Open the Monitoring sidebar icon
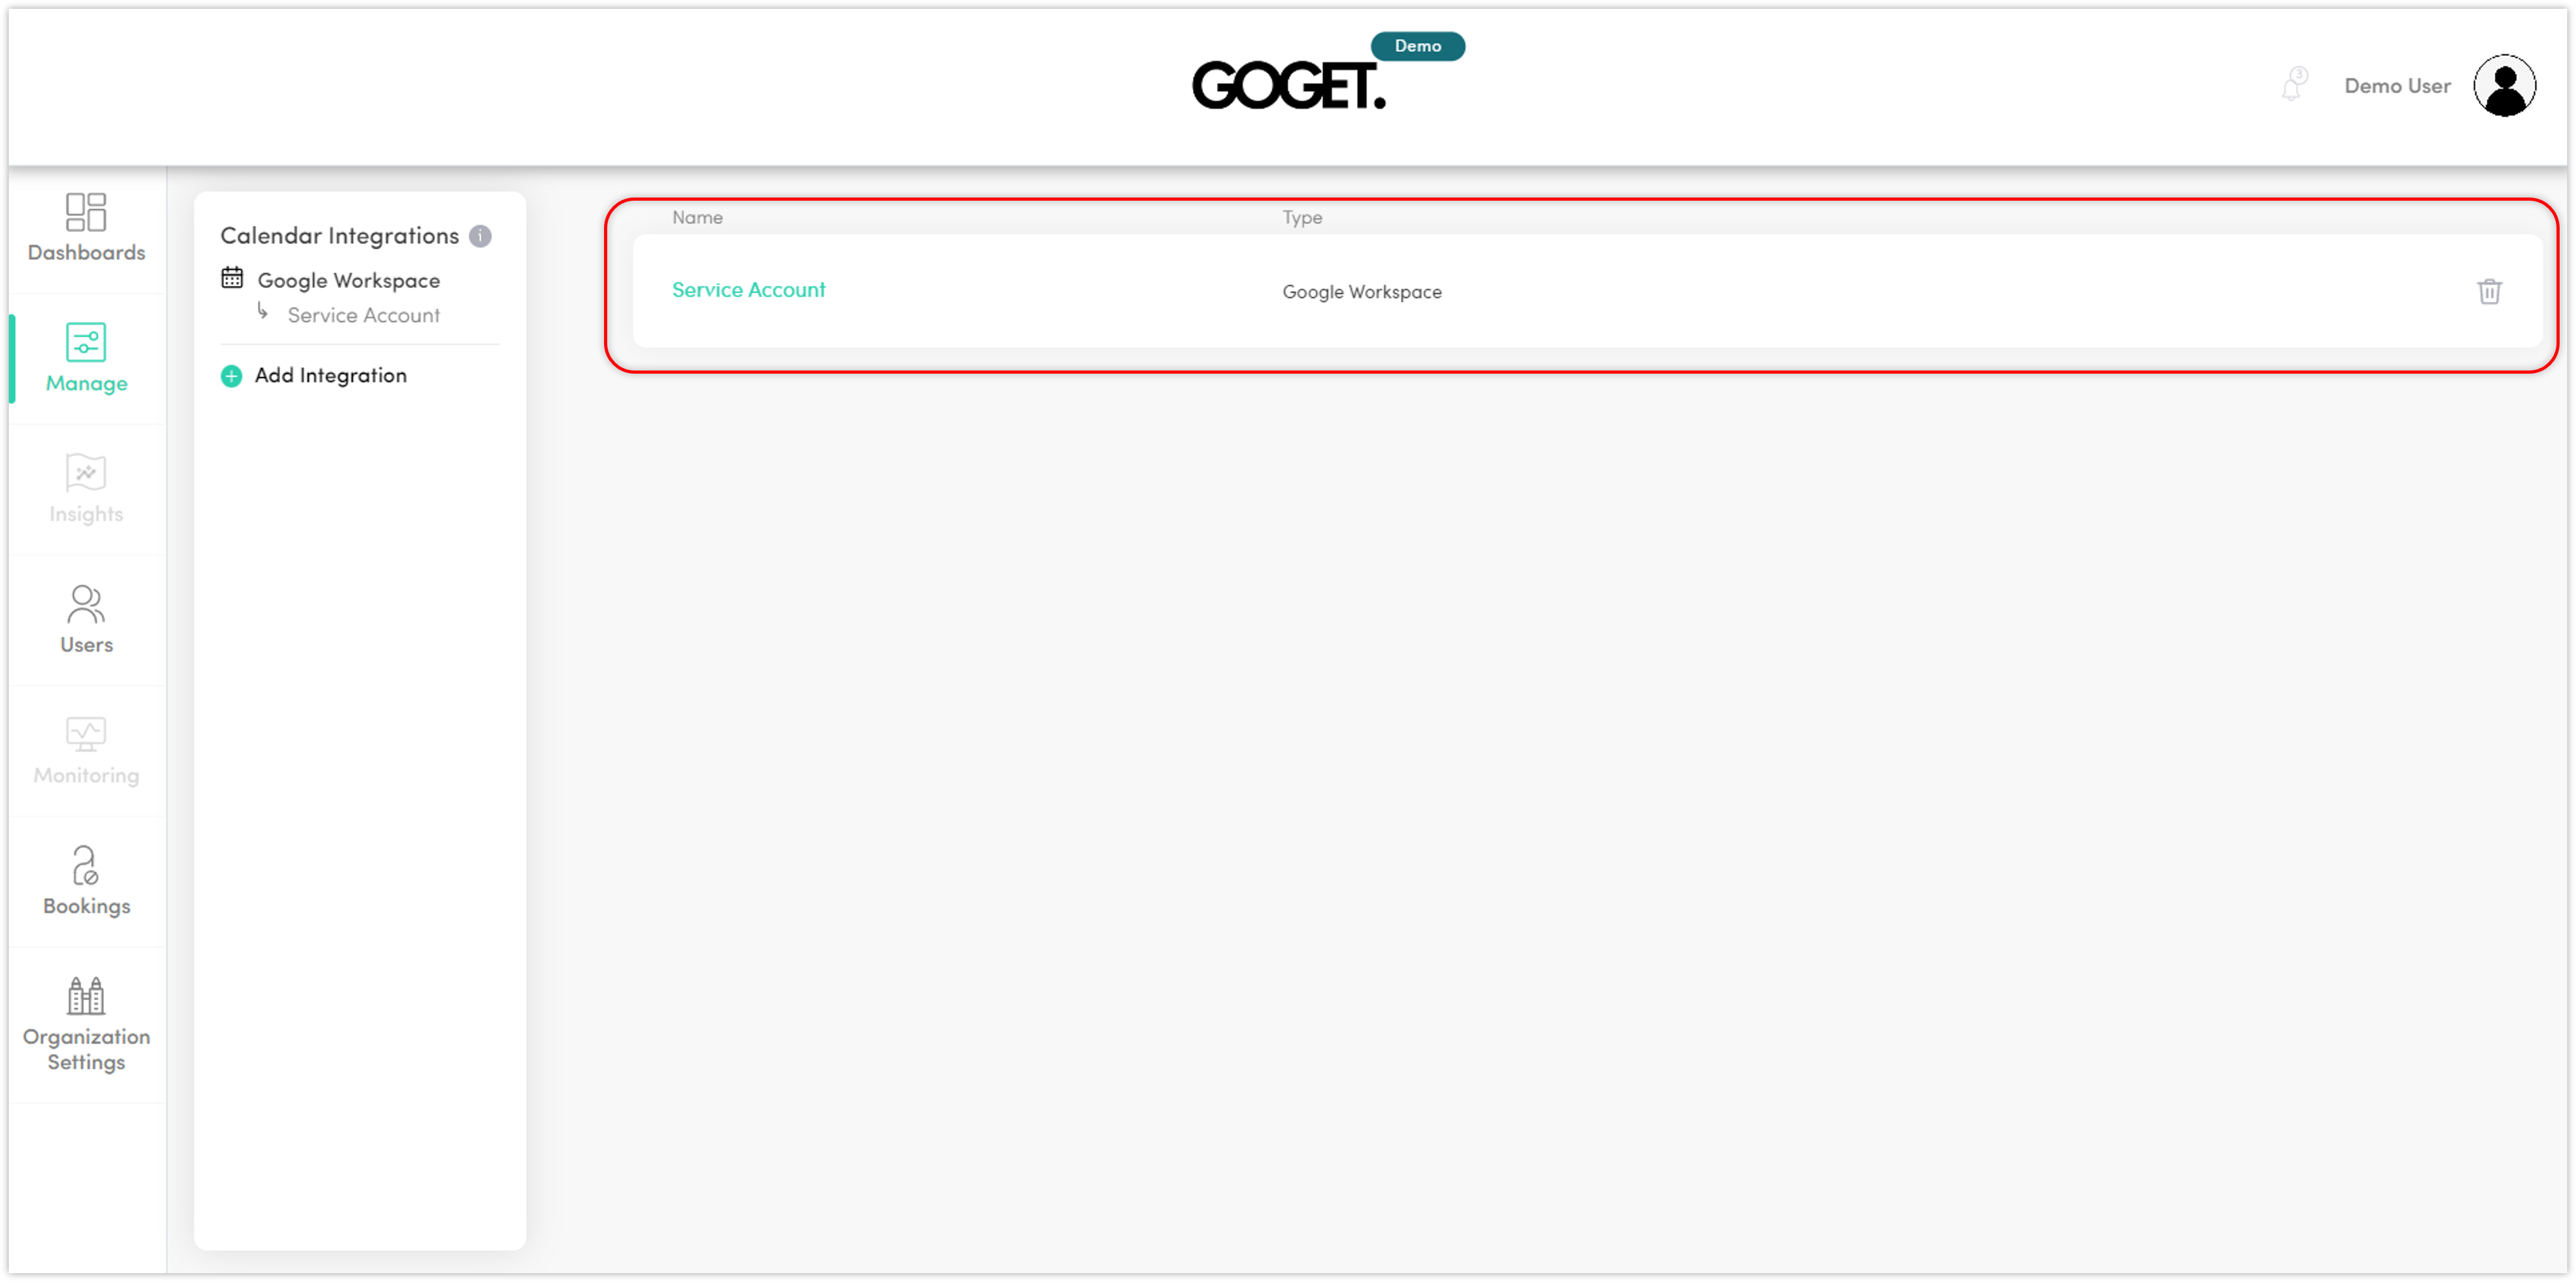This screenshot has width=2576, height=1282. (x=86, y=734)
